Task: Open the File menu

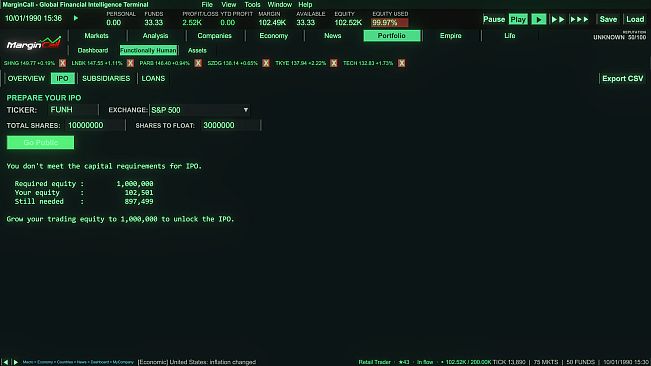Action: [x=207, y=5]
